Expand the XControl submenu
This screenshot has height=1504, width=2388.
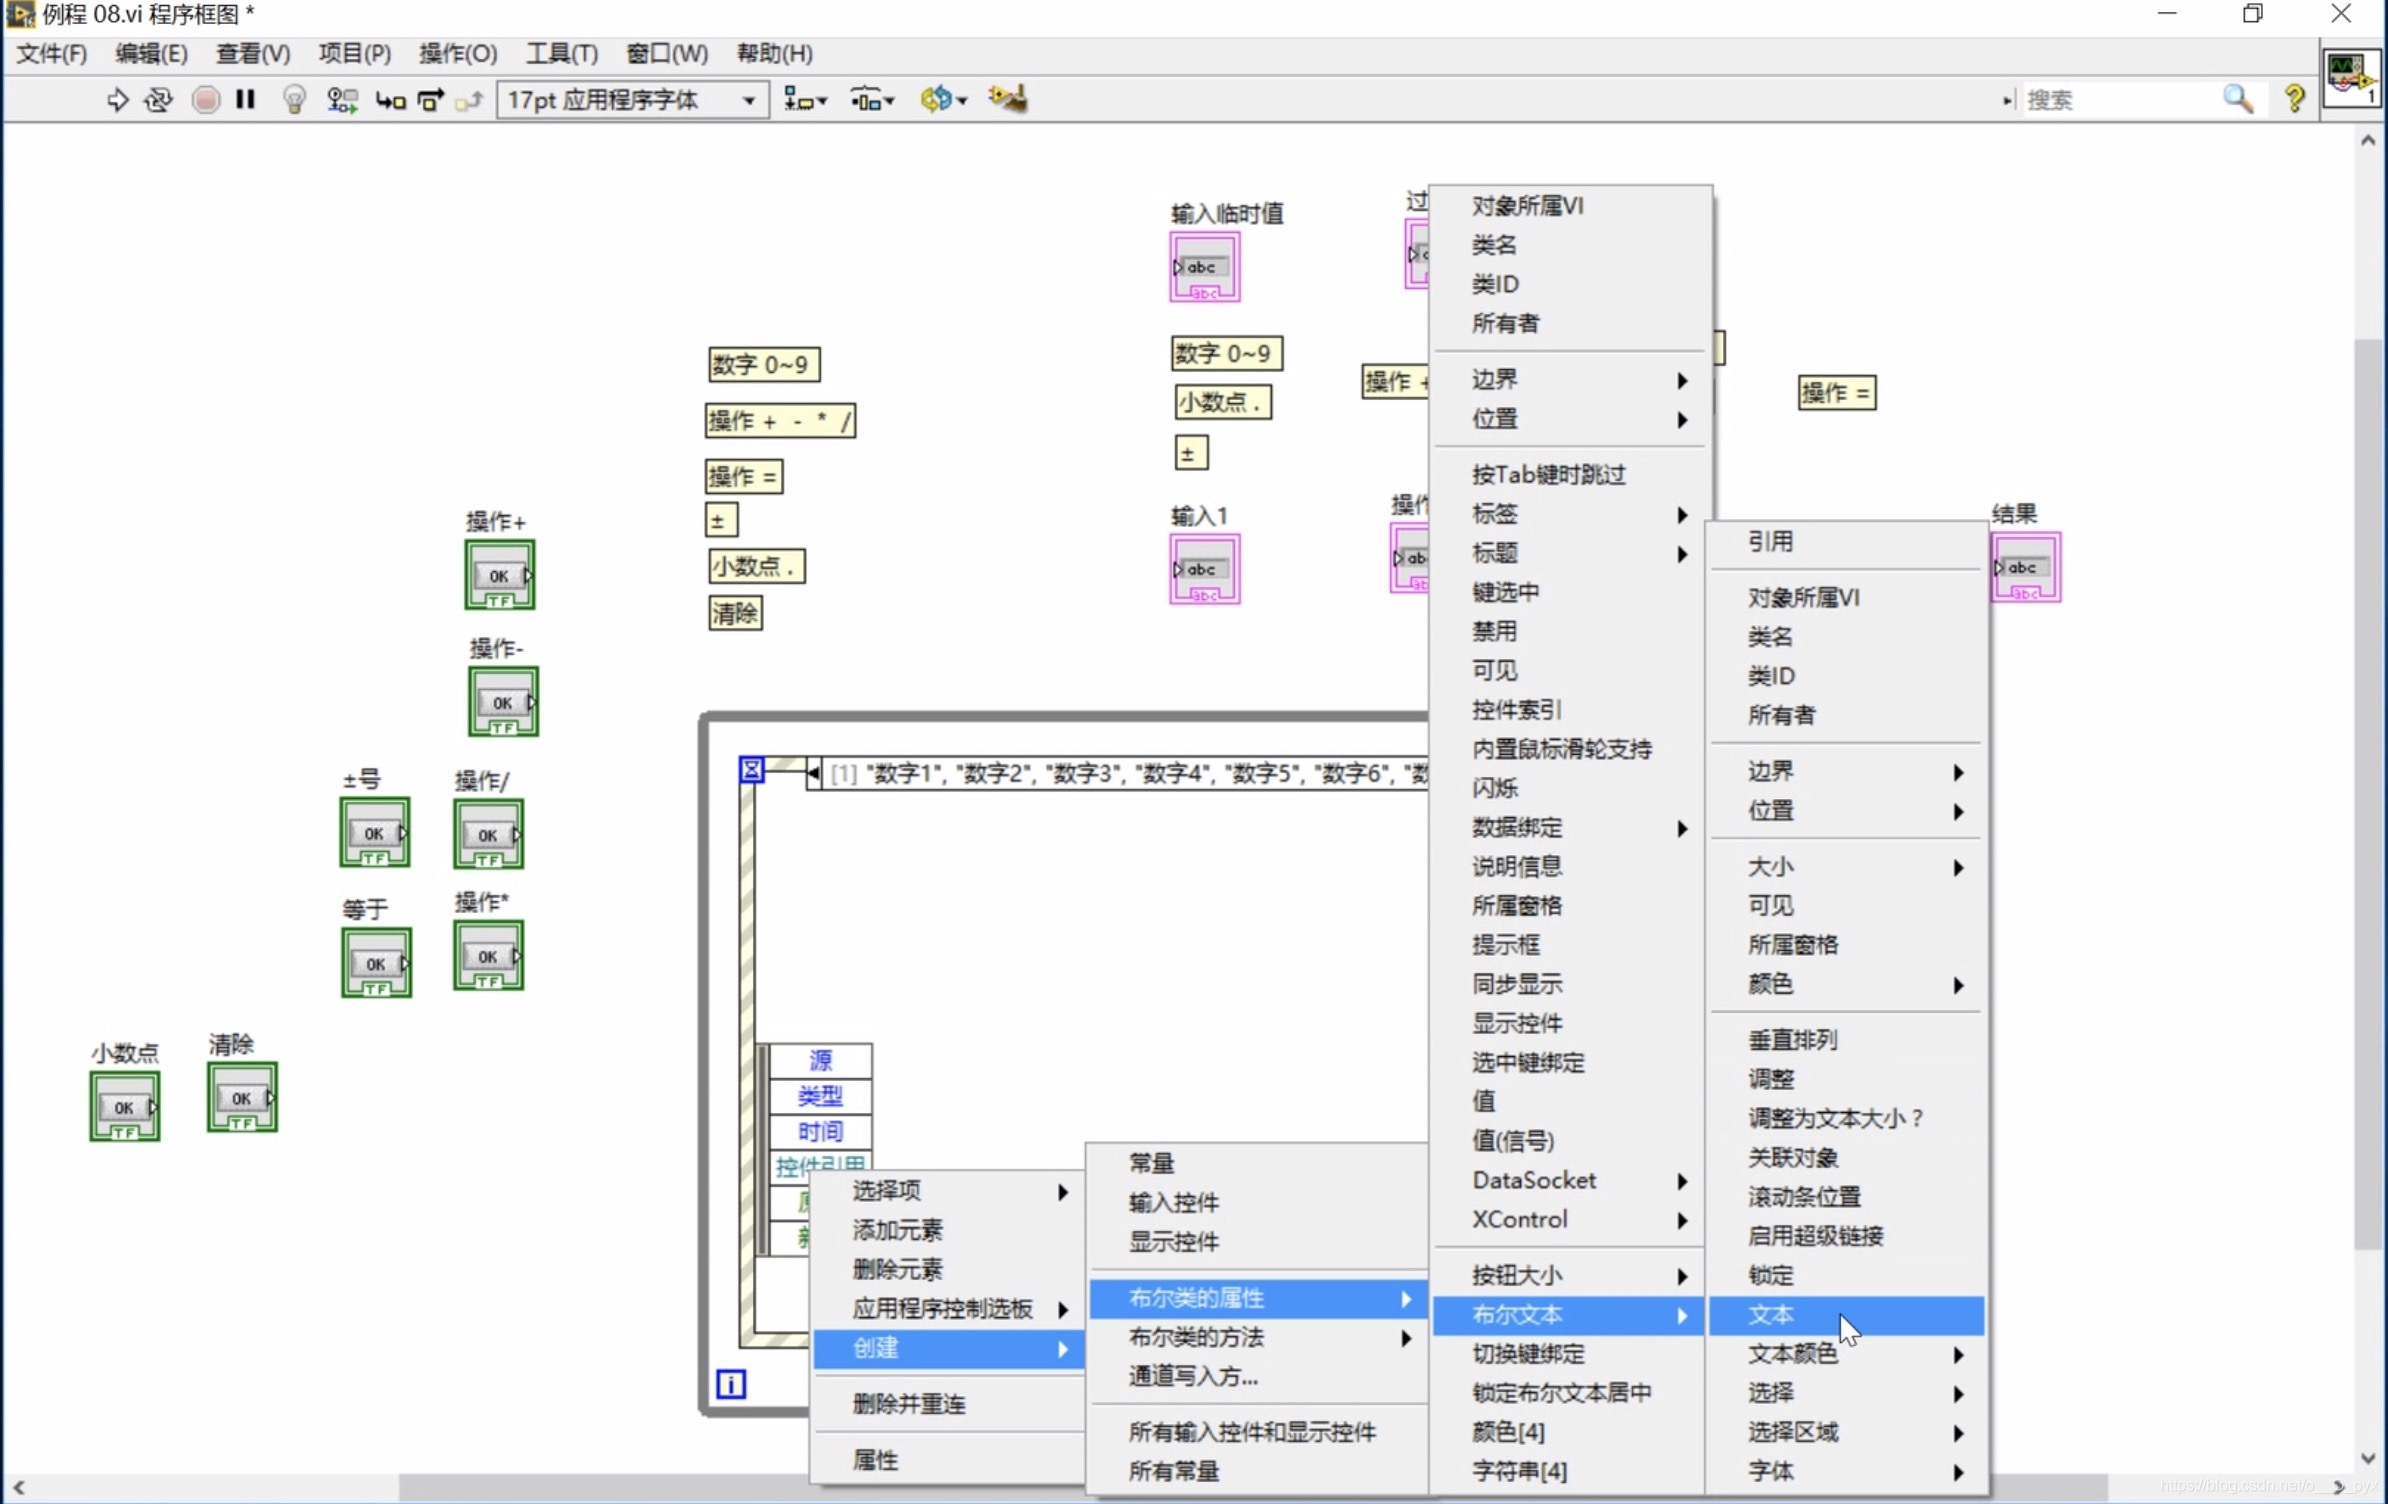[x=1569, y=1220]
